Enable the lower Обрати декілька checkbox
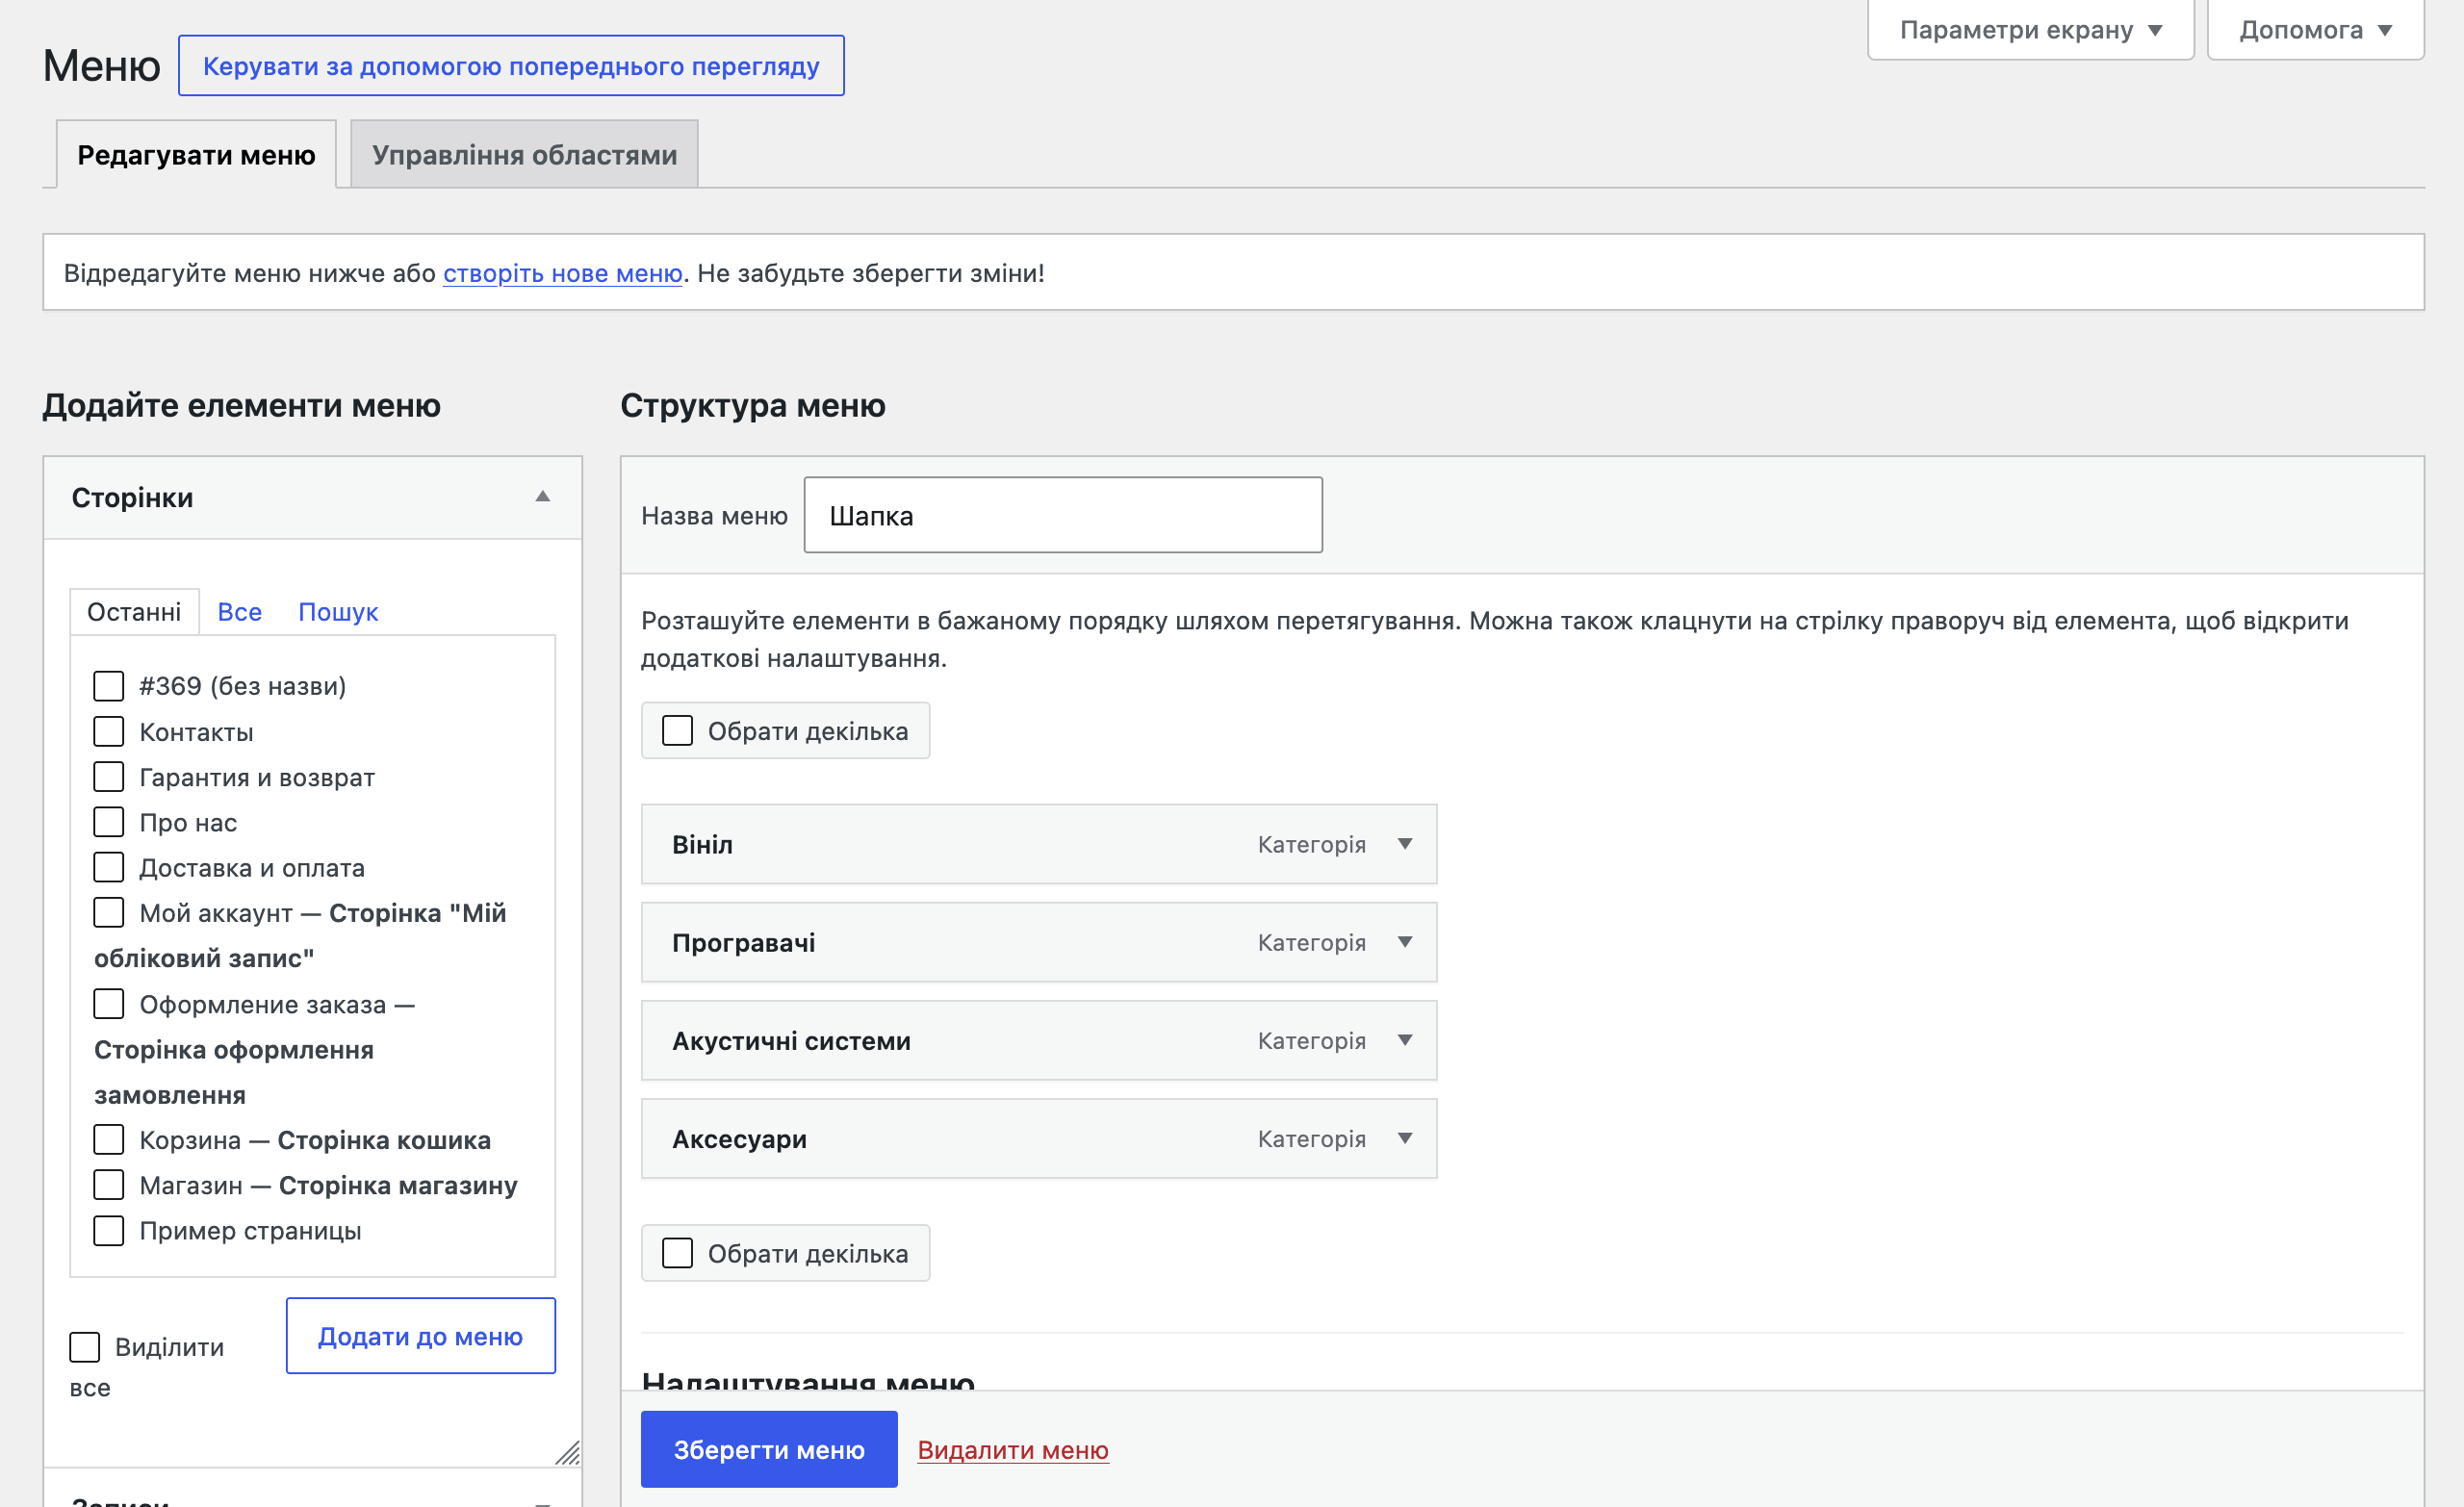2464x1507 pixels. tap(678, 1253)
